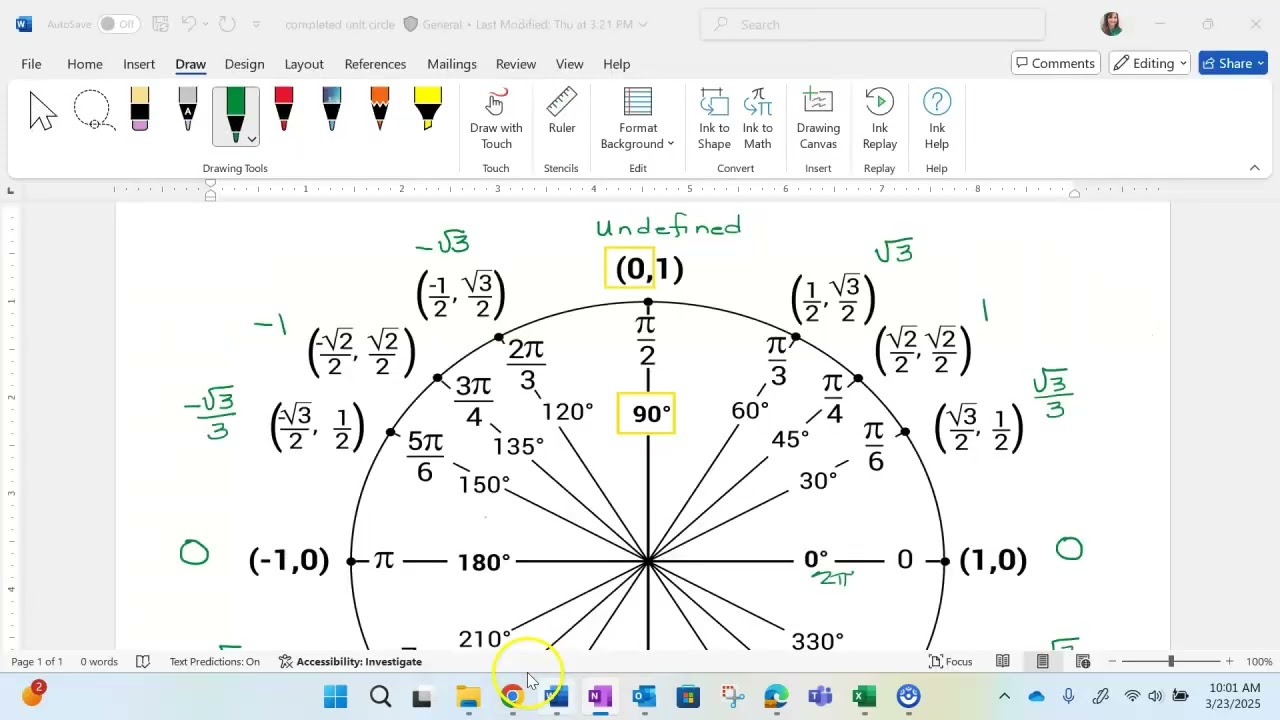Open green pen options dropdown arrow
The height and width of the screenshot is (720, 1280).
252,139
